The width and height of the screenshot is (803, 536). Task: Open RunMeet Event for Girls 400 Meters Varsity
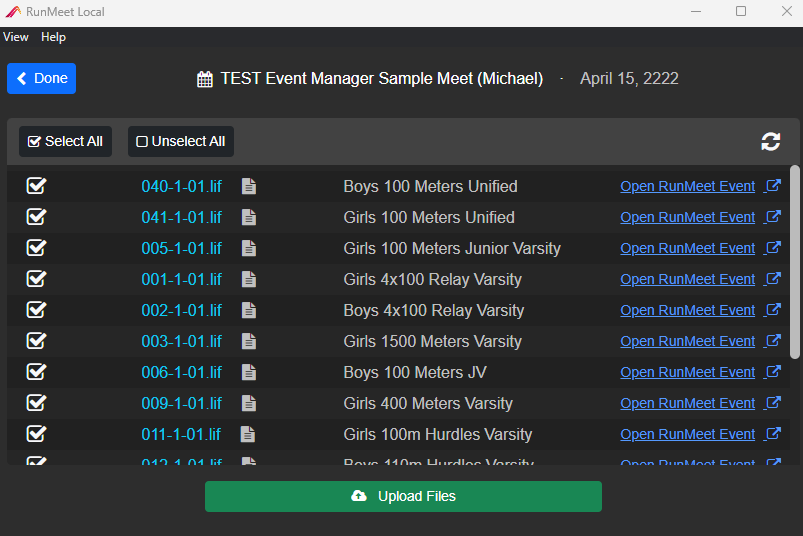pyautogui.click(x=687, y=403)
